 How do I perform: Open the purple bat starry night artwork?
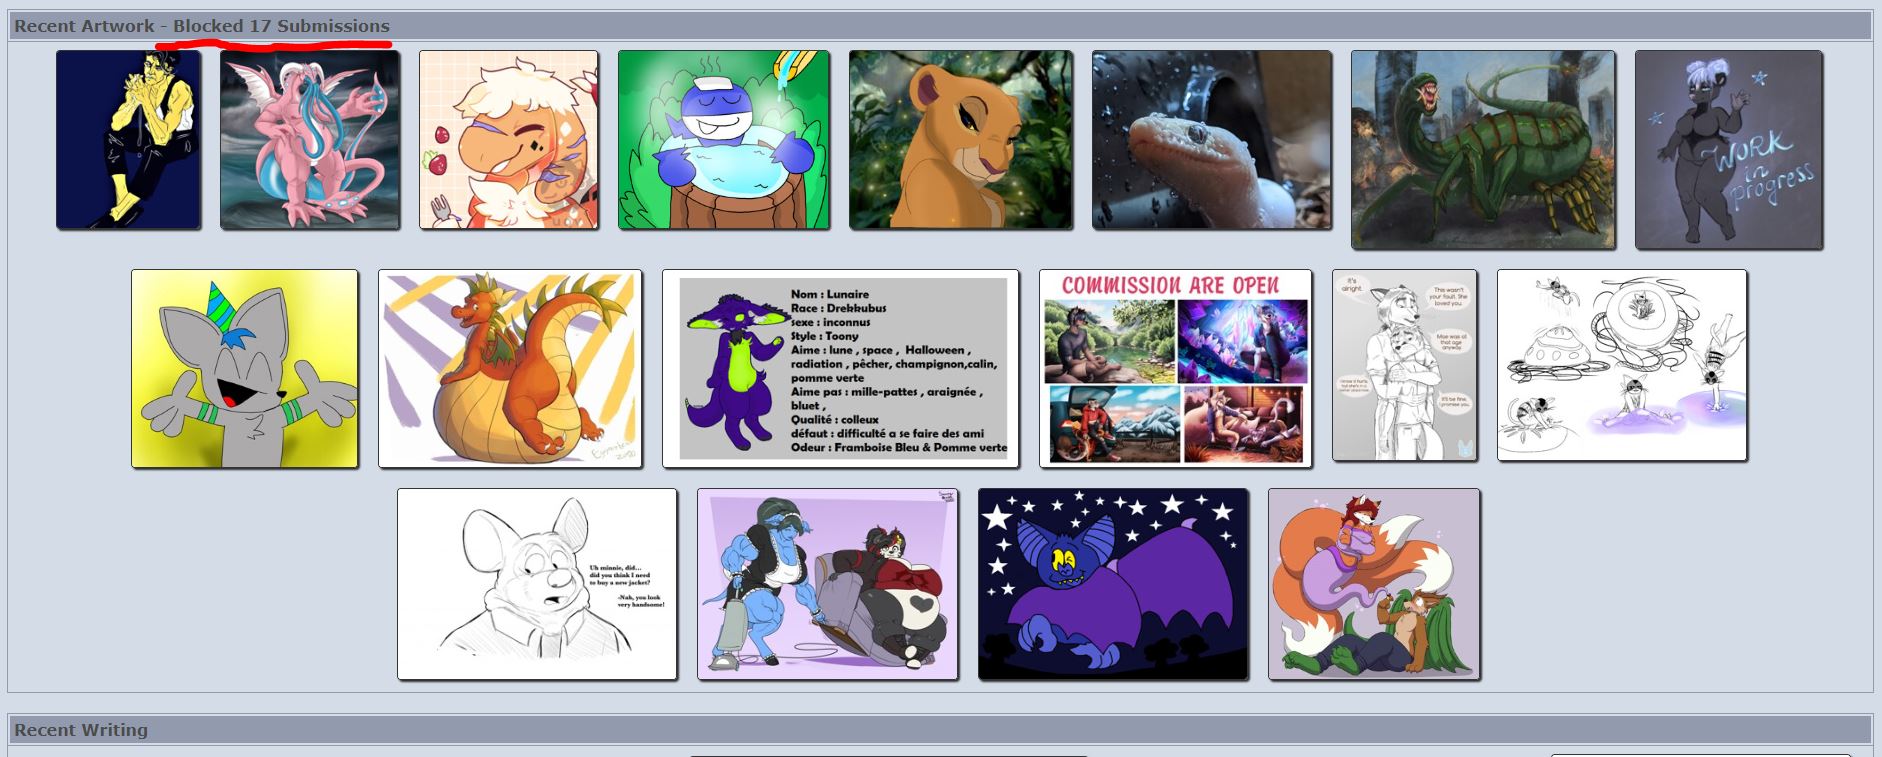click(x=1113, y=584)
